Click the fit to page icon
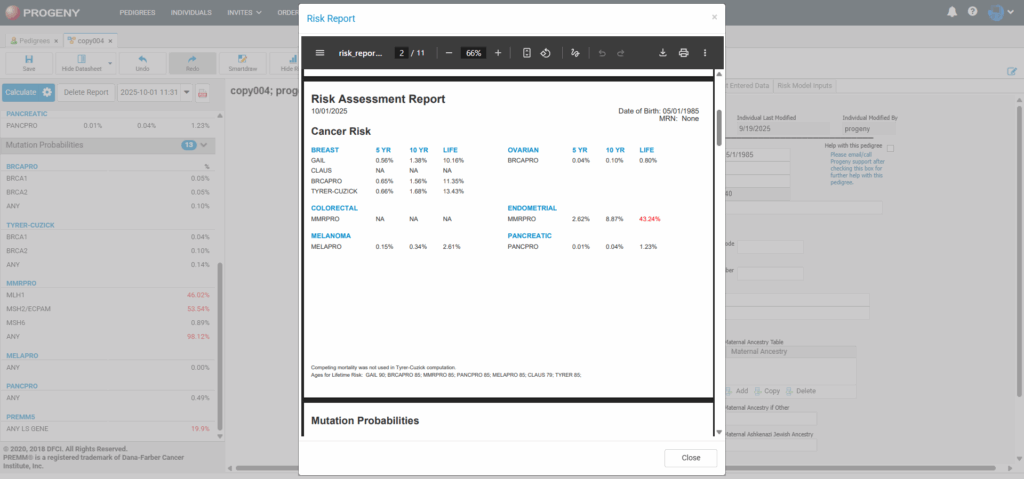The height and width of the screenshot is (479, 1024). (x=526, y=53)
